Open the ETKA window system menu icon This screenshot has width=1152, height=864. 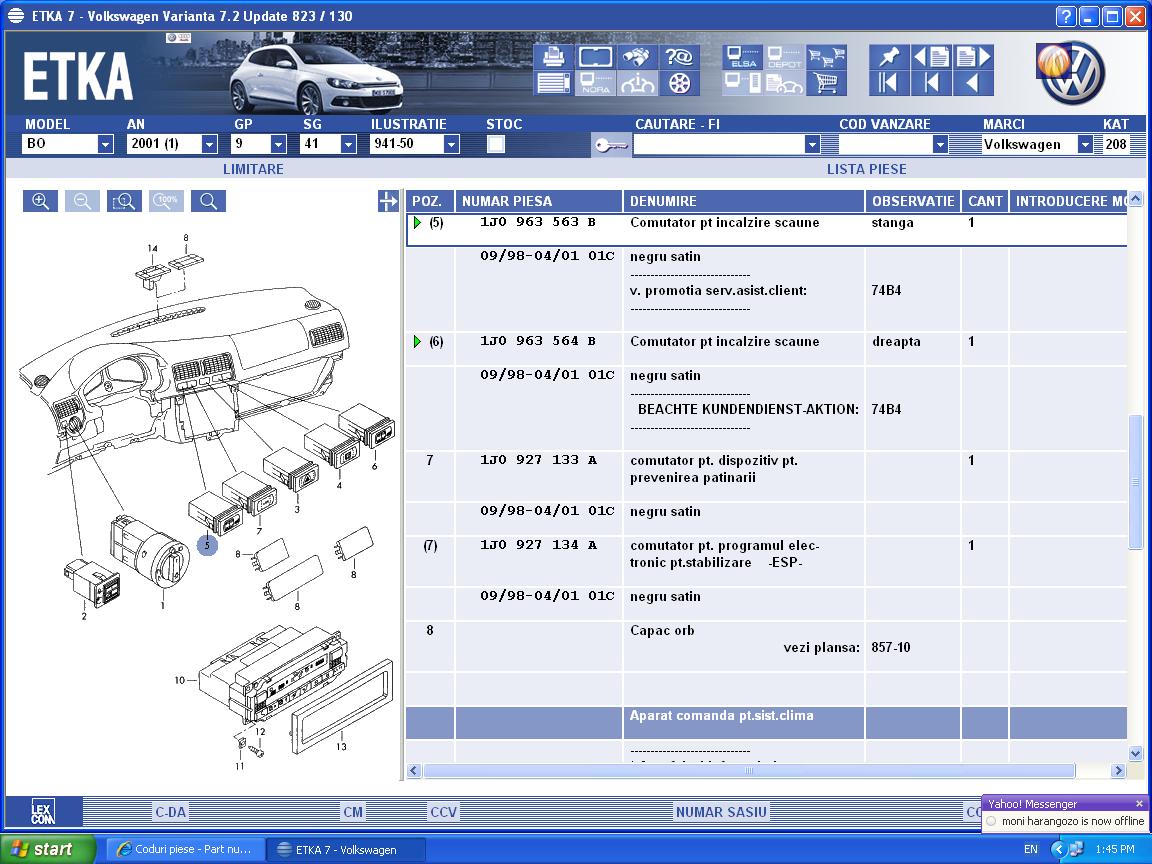(x=15, y=15)
